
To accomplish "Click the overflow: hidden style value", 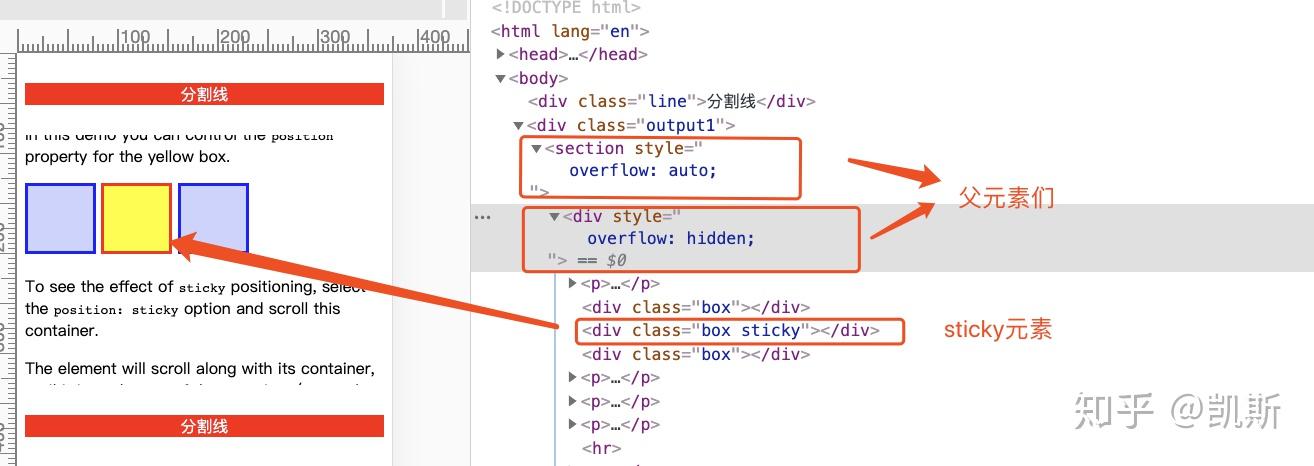I will click(671, 238).
